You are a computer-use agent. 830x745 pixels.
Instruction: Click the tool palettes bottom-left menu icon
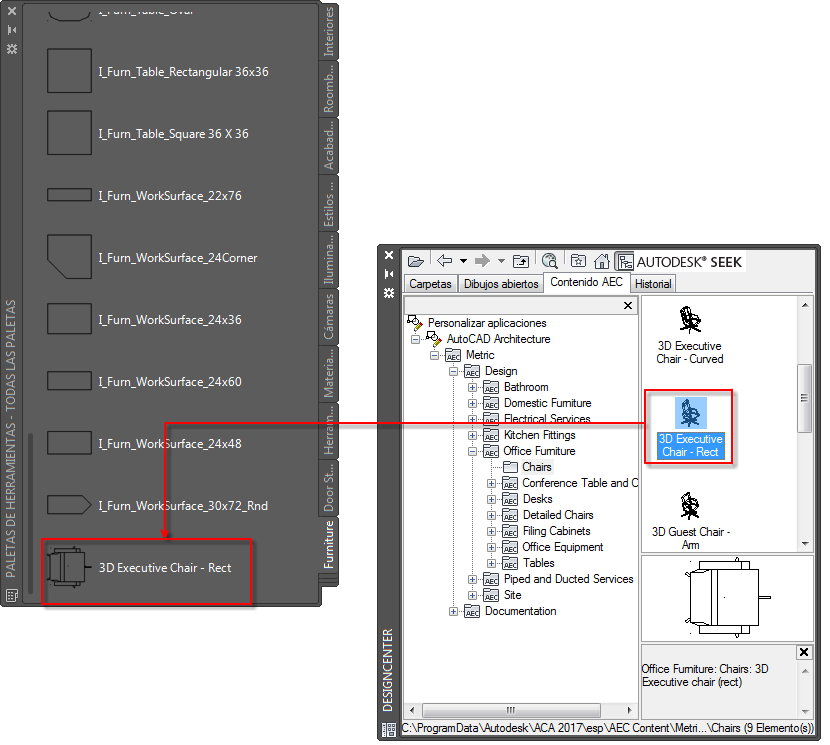12,595
